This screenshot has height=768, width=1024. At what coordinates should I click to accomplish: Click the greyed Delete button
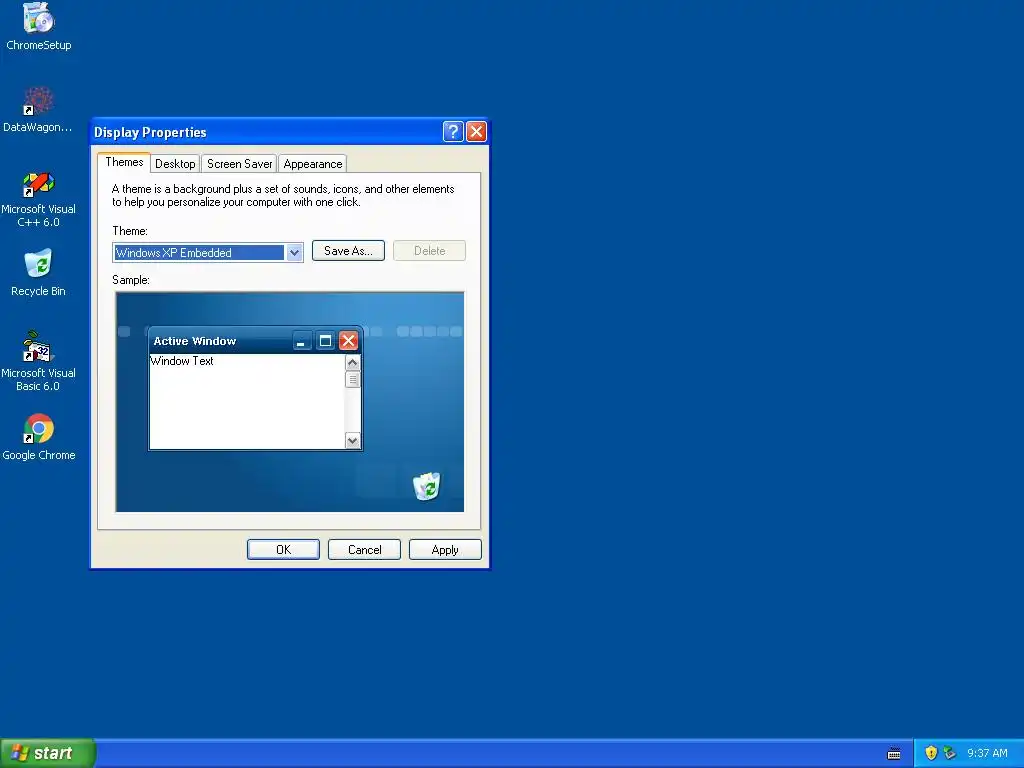[x=430, y=251]
